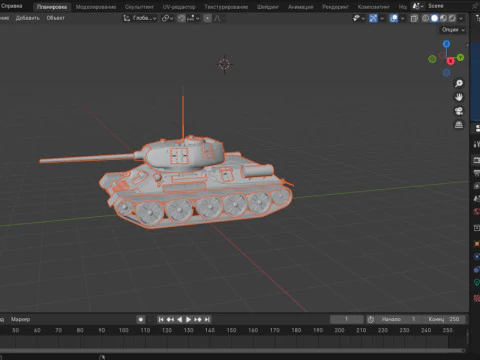480x360 pixels.
Task: Click the pan hand viewport button
Action: click(459, 97)
